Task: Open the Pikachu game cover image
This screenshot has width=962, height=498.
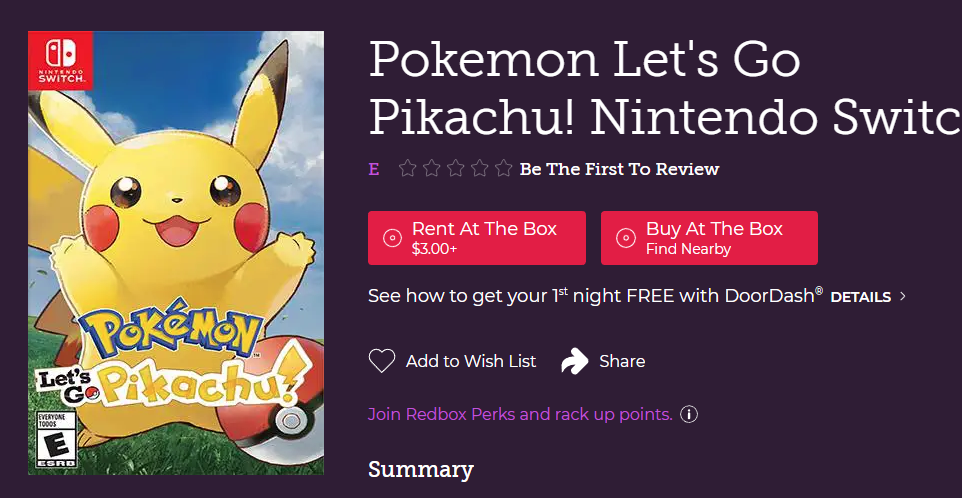Action: 176,253
